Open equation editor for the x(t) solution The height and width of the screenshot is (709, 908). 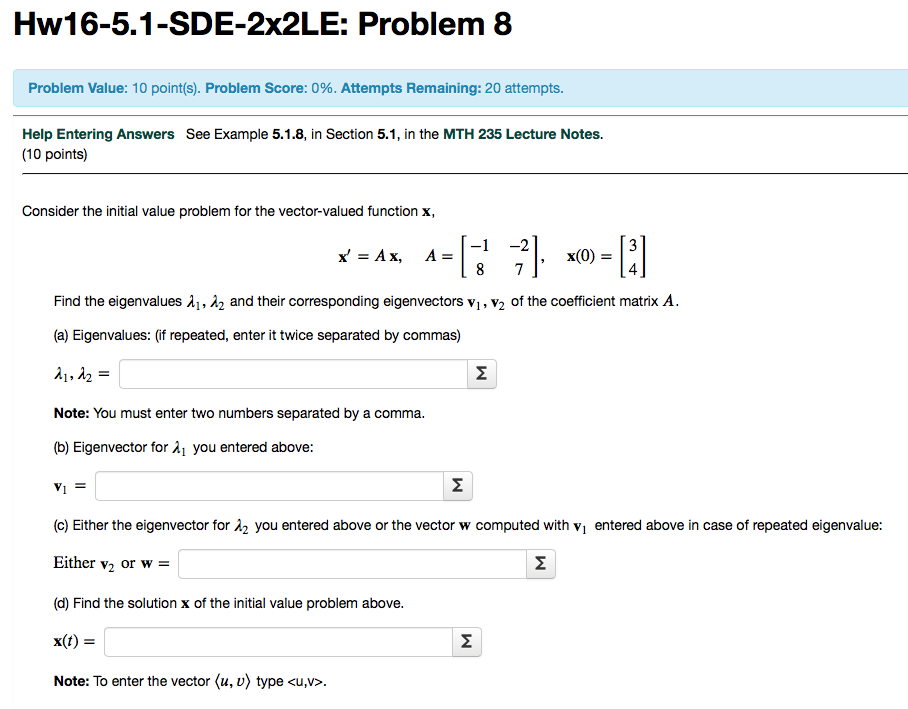tap(466, 641)
